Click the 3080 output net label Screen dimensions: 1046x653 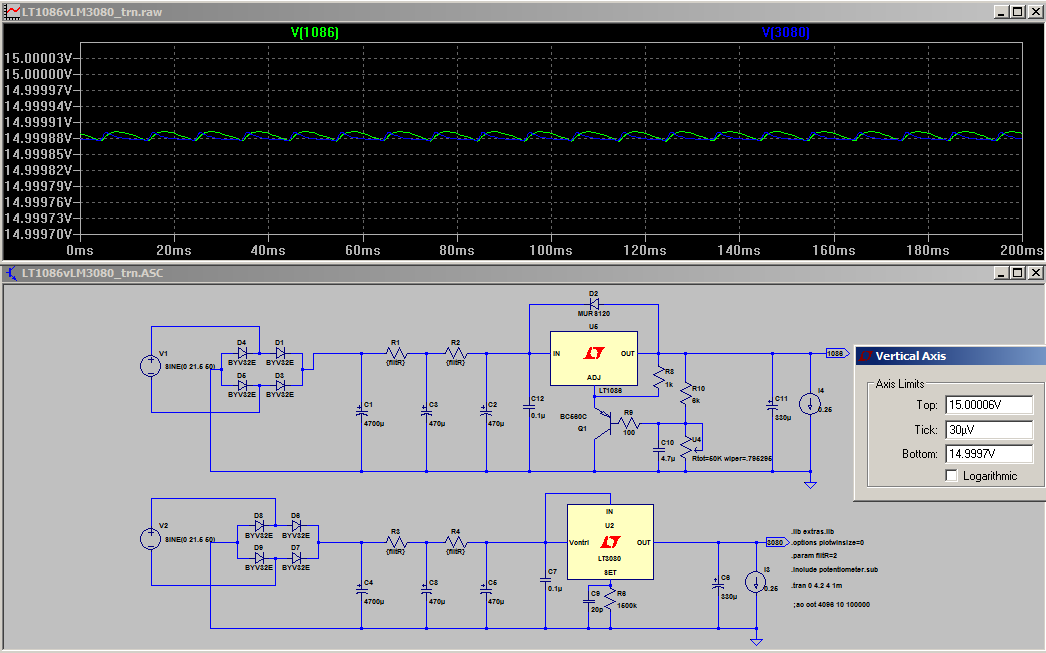[x=776, y=542]
